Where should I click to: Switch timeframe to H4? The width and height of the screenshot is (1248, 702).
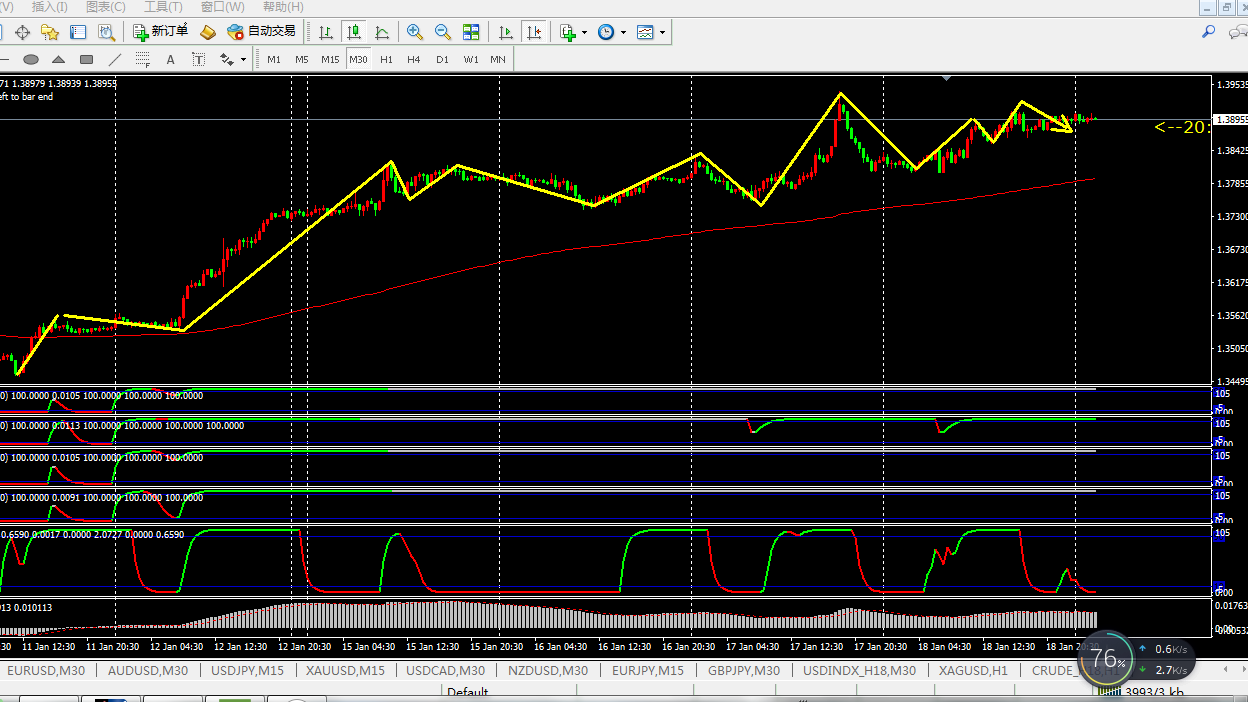click(x=414, y=59)
